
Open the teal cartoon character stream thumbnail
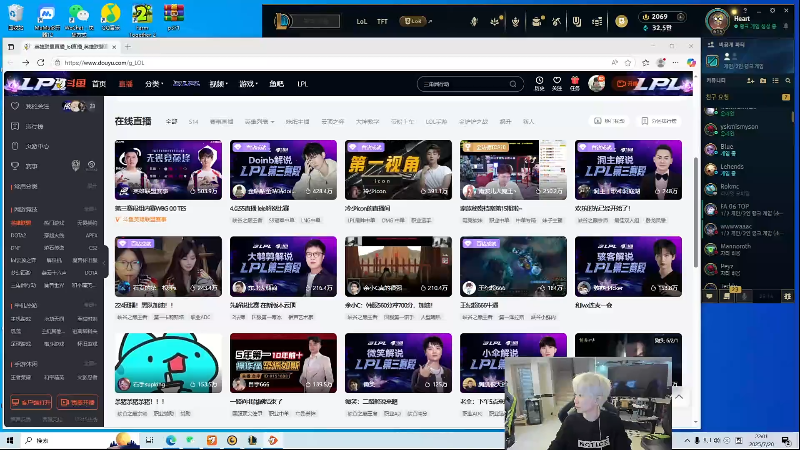[x=168, y=363]
